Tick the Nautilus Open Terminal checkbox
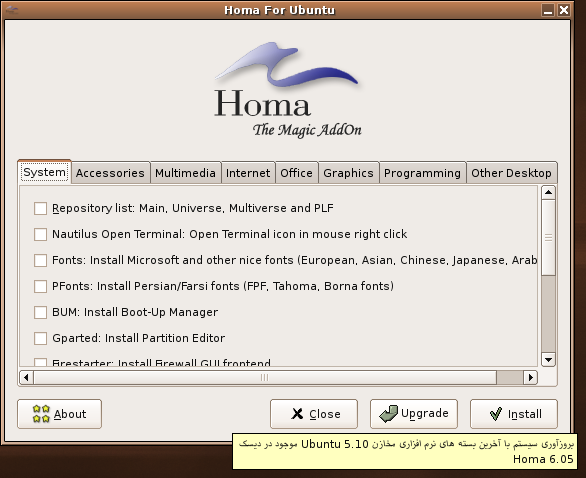The height and width of the screenshot is (478, 586). [x=40, y=234]
